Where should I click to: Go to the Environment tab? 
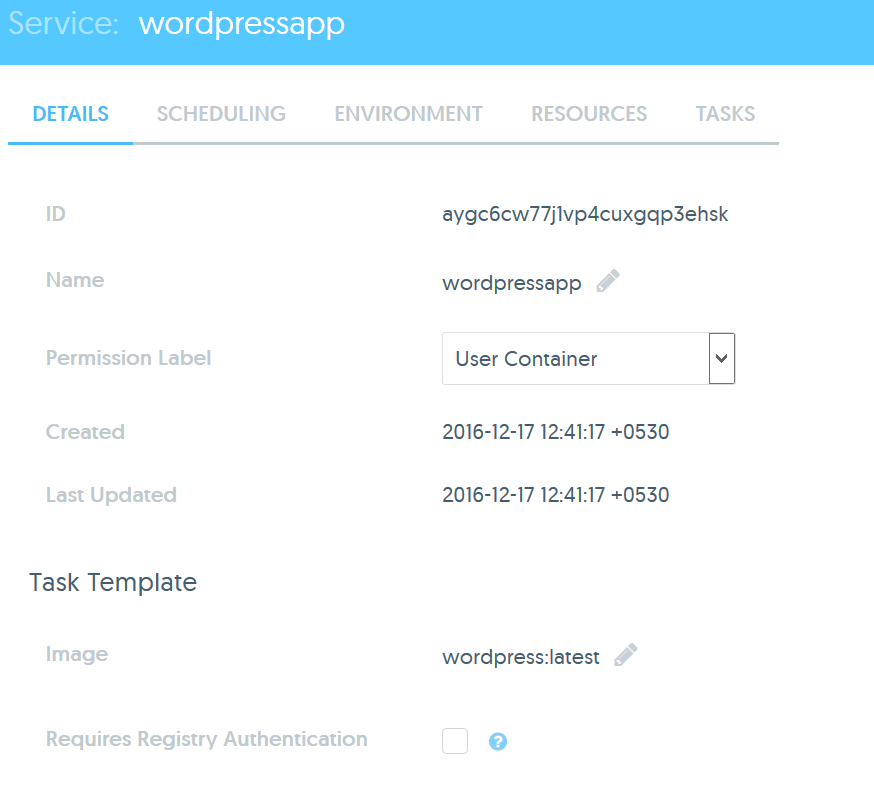pos(408,114)
